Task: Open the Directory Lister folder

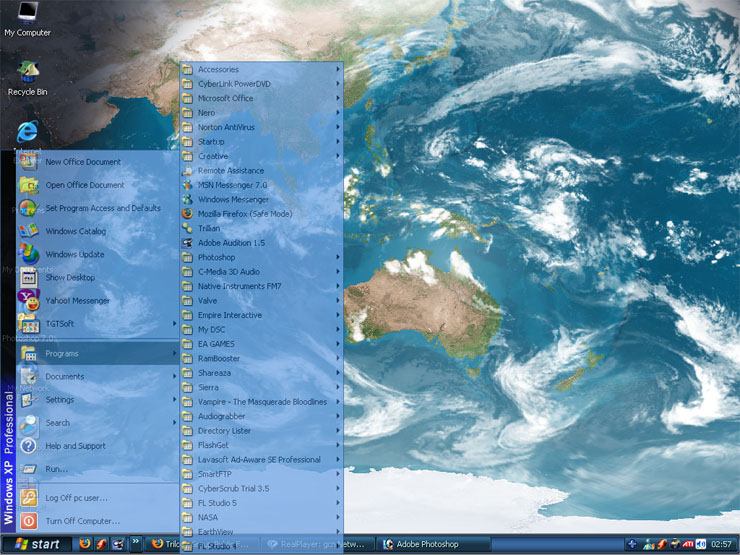Action: pos(261,430)
